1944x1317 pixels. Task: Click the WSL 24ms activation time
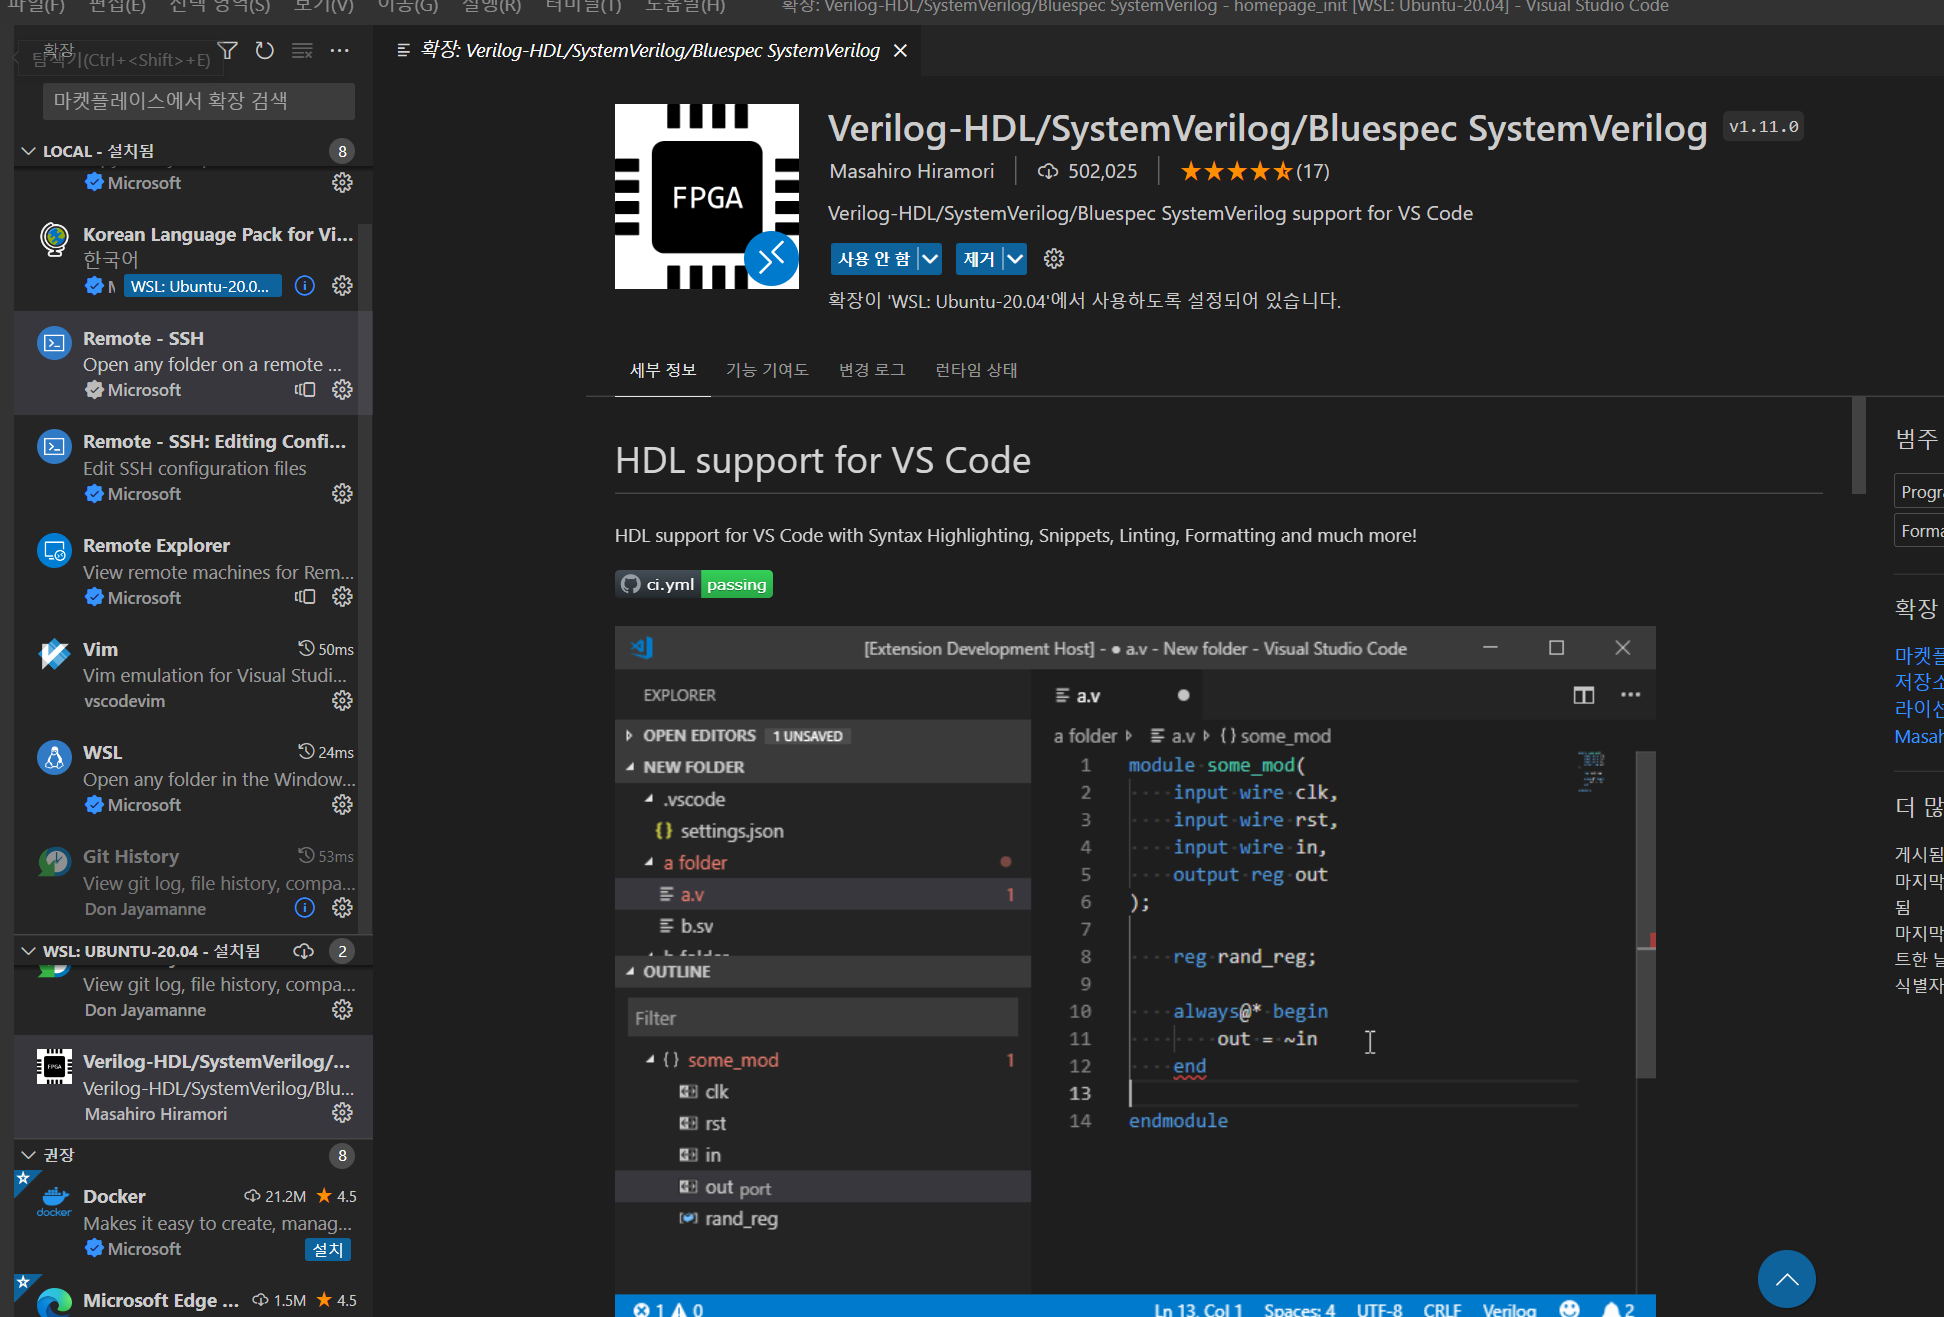[x=326, y=752]
